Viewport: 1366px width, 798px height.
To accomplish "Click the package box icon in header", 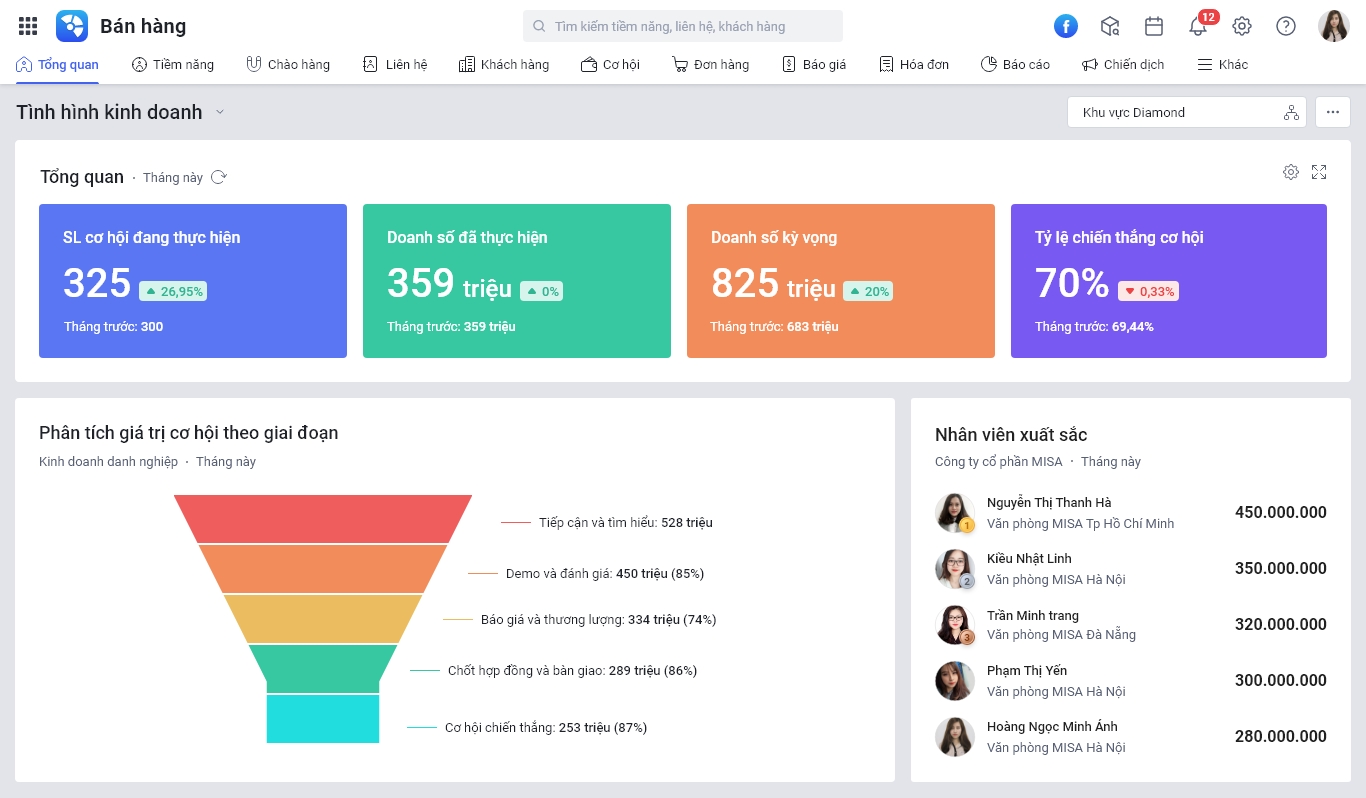I will [x=1110, y=26].
